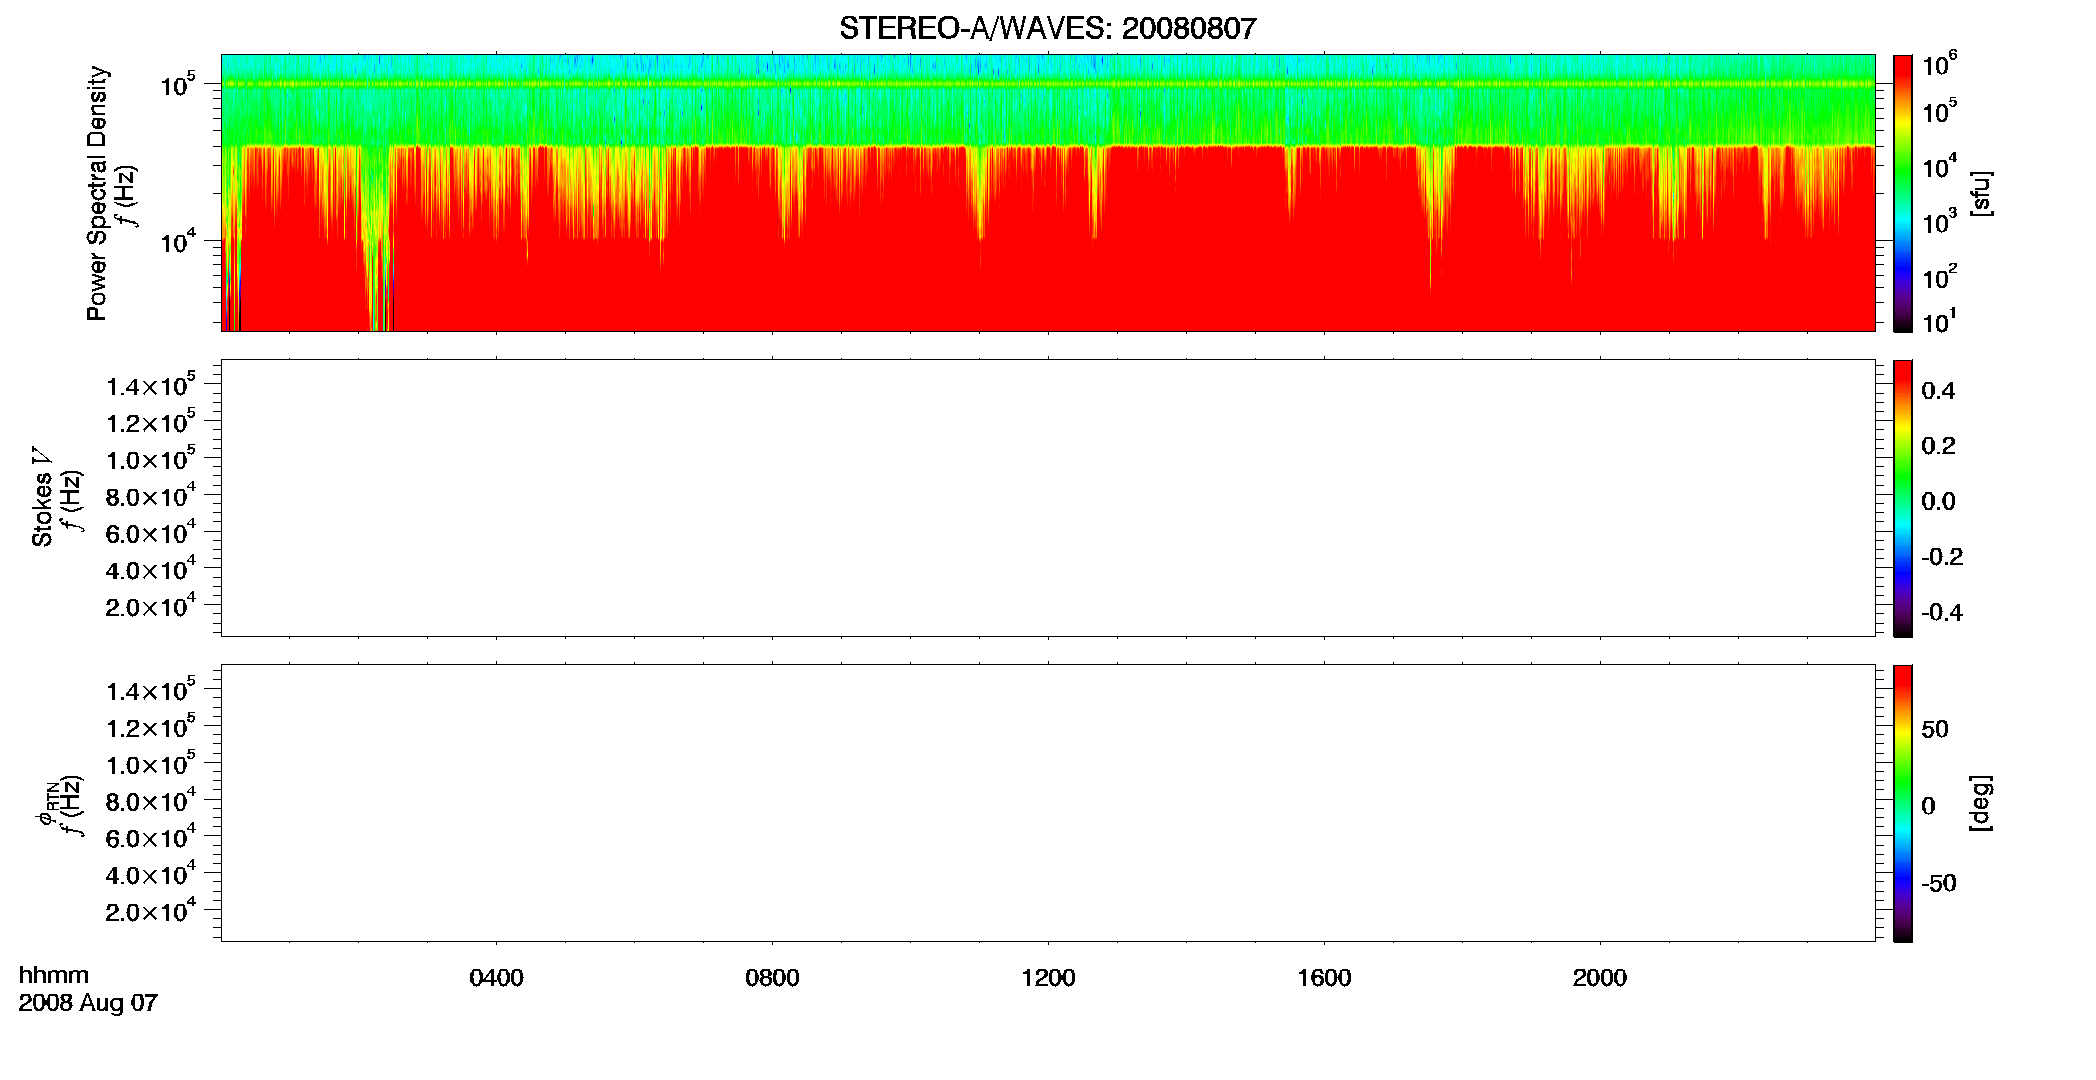Click the [deg] unit label

click(x=1981, y=803)
